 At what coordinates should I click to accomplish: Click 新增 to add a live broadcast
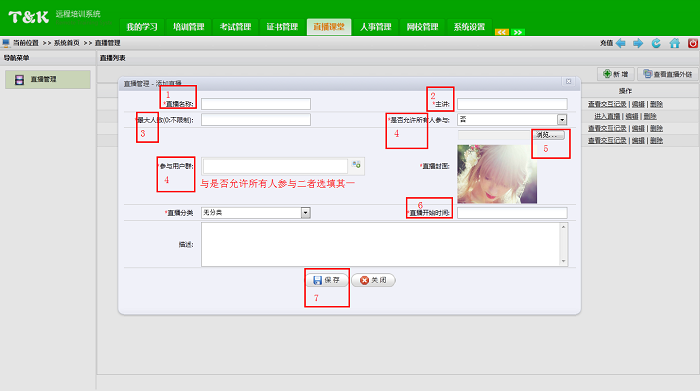(616, 74)
